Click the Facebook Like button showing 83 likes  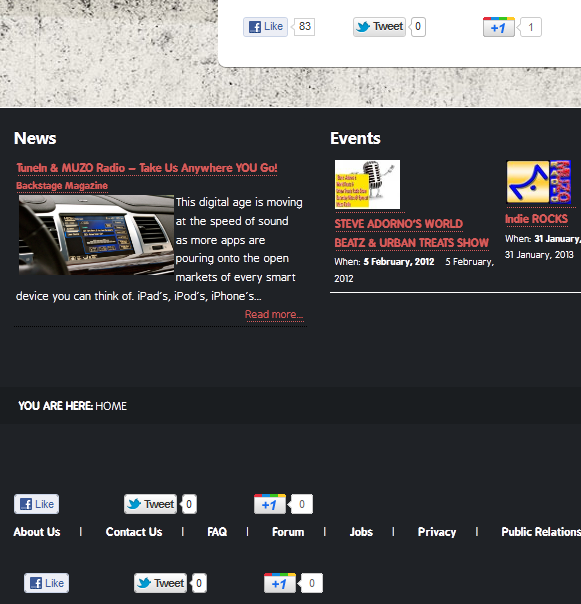(x=265, y=27)
